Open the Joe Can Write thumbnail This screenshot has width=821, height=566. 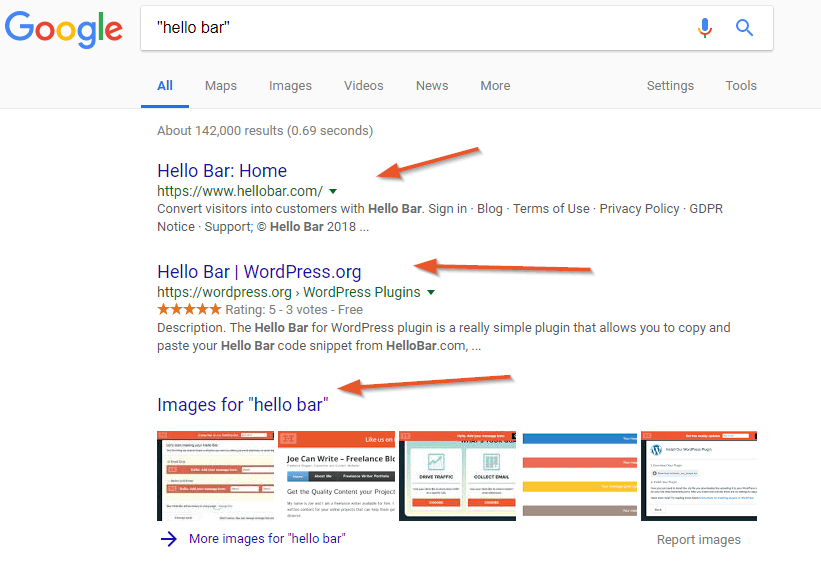click(x=336, y=476)
